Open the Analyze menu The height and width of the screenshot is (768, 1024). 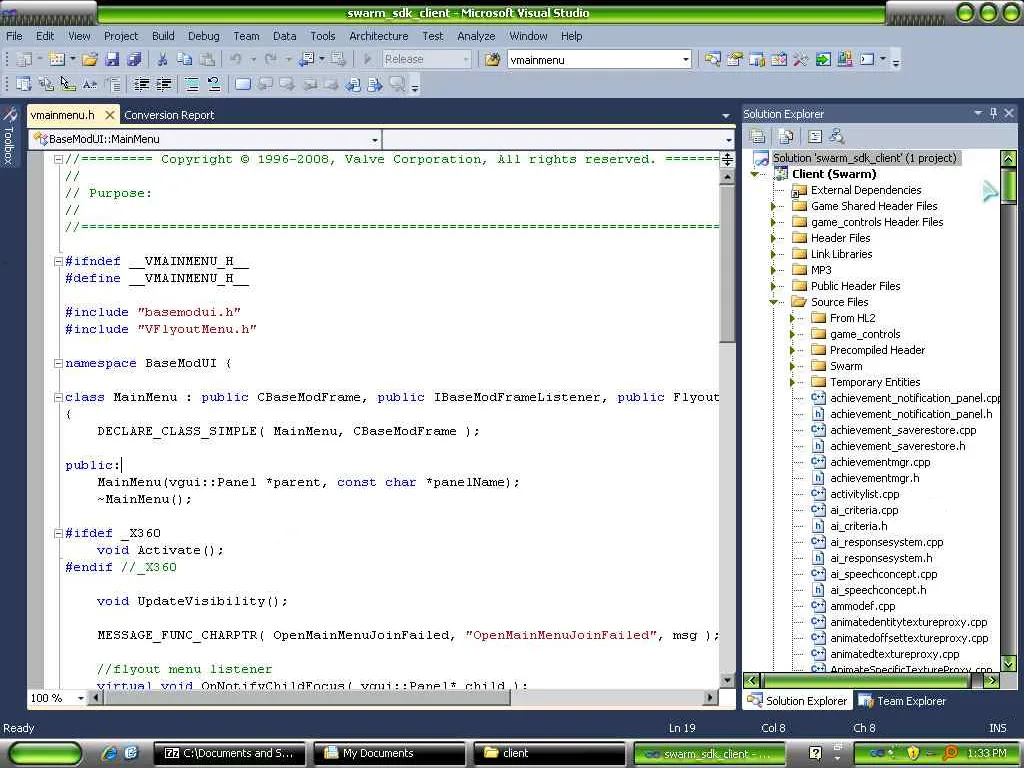point(476,36)
